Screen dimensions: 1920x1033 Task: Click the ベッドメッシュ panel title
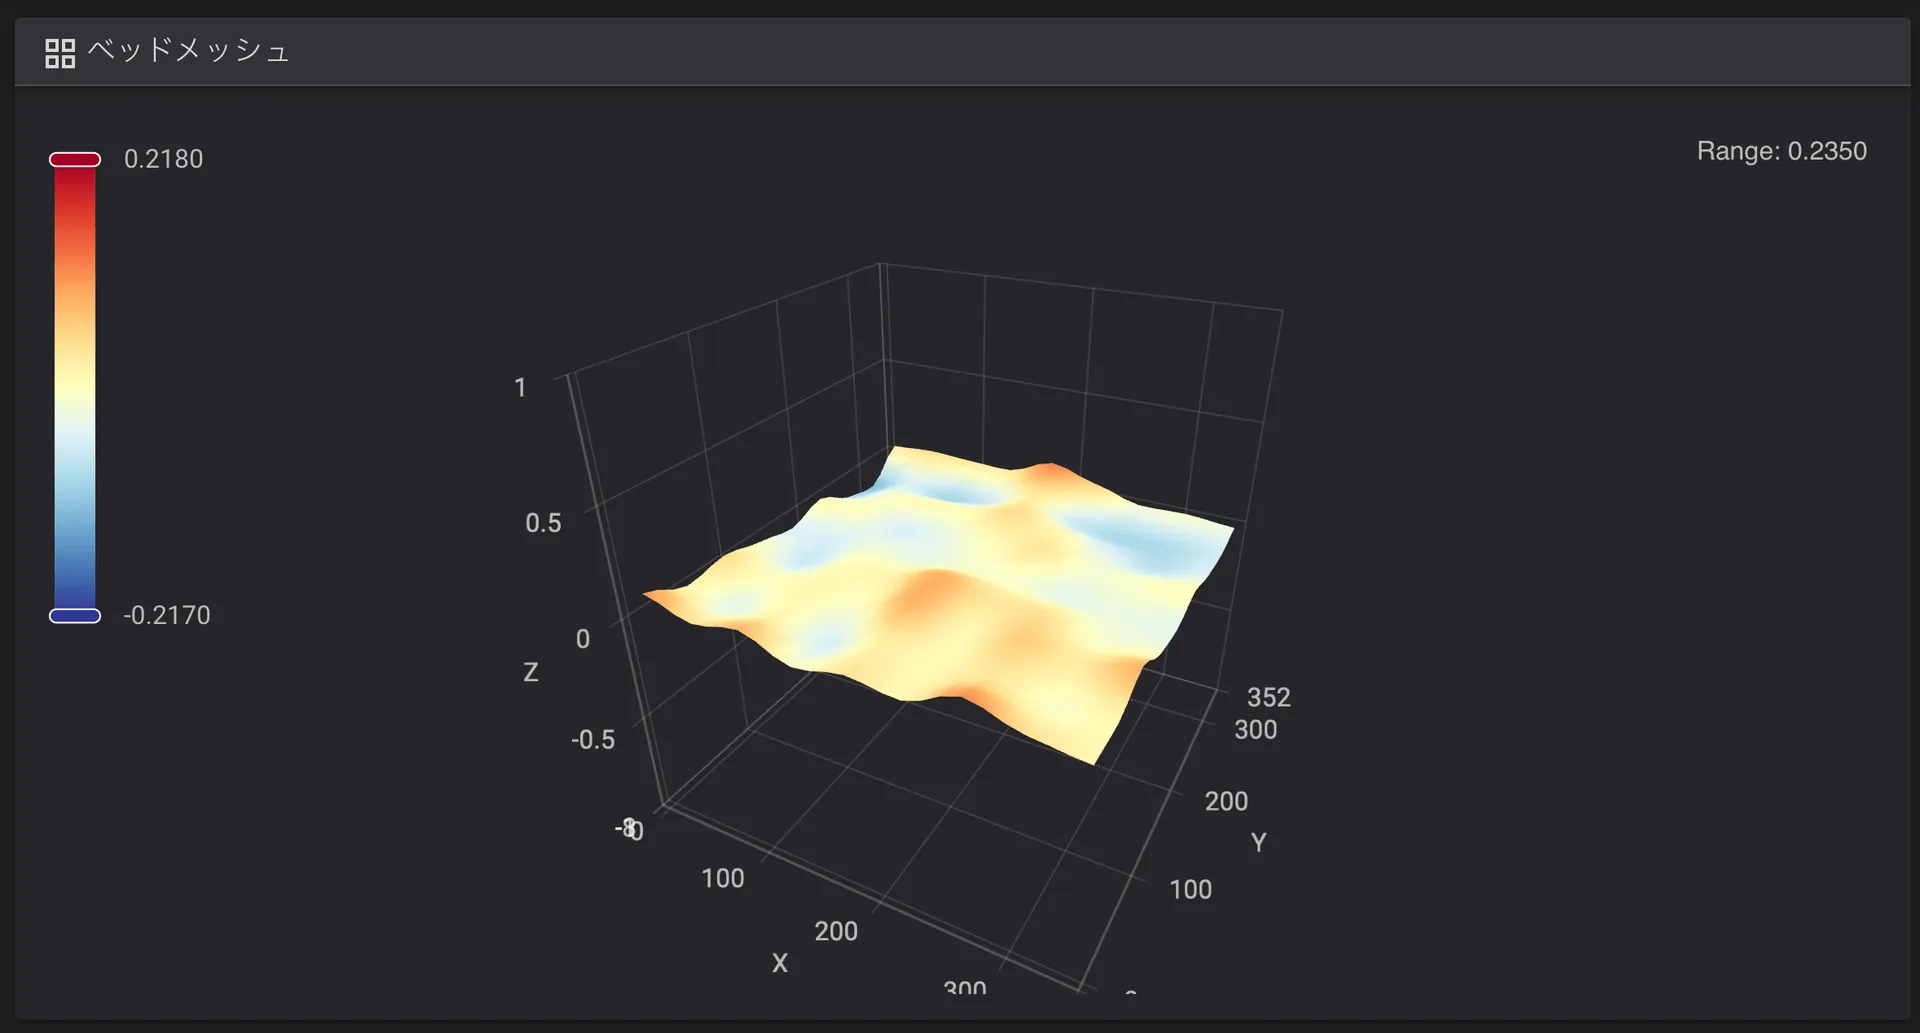click(188, 51)
